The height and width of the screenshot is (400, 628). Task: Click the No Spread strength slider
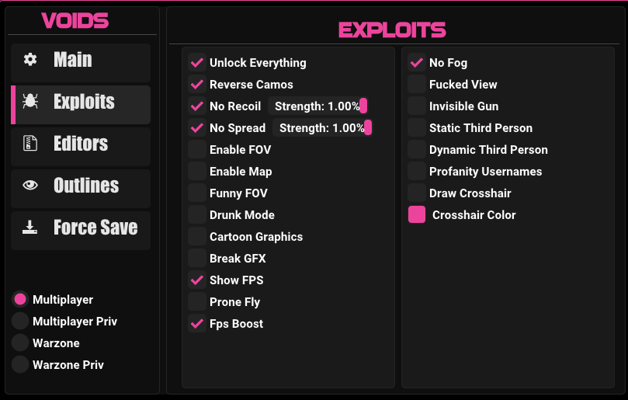324,128
